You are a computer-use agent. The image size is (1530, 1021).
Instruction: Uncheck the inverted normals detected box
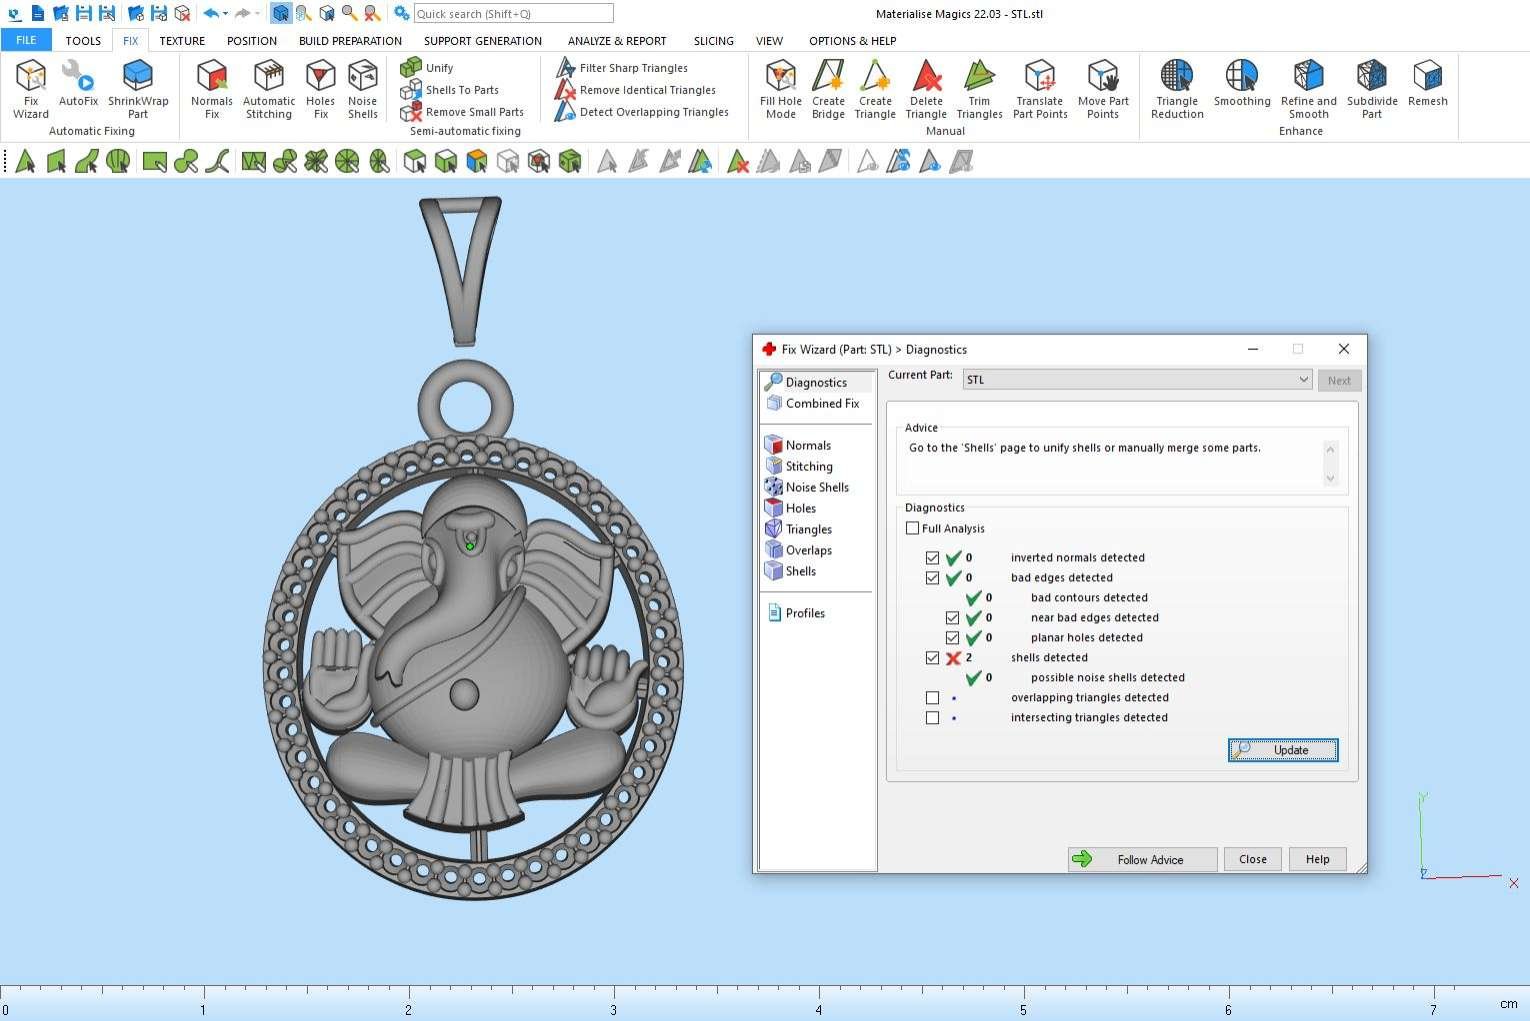932,558
